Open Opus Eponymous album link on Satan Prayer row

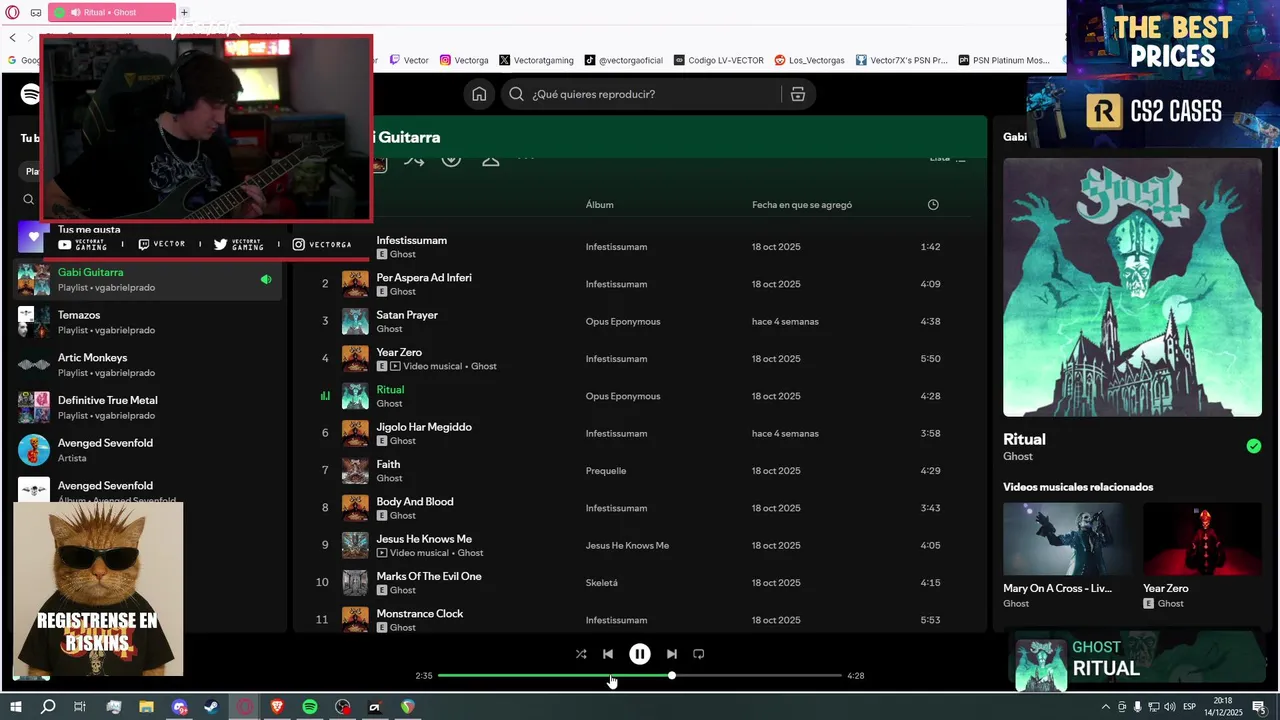click(623, 322)
